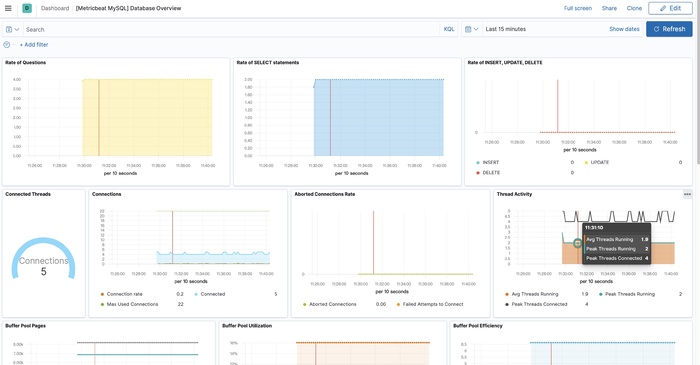Focus the Search query input field
Image resolution: width=700 pixels, height=365 pixels.
point(231,29)
